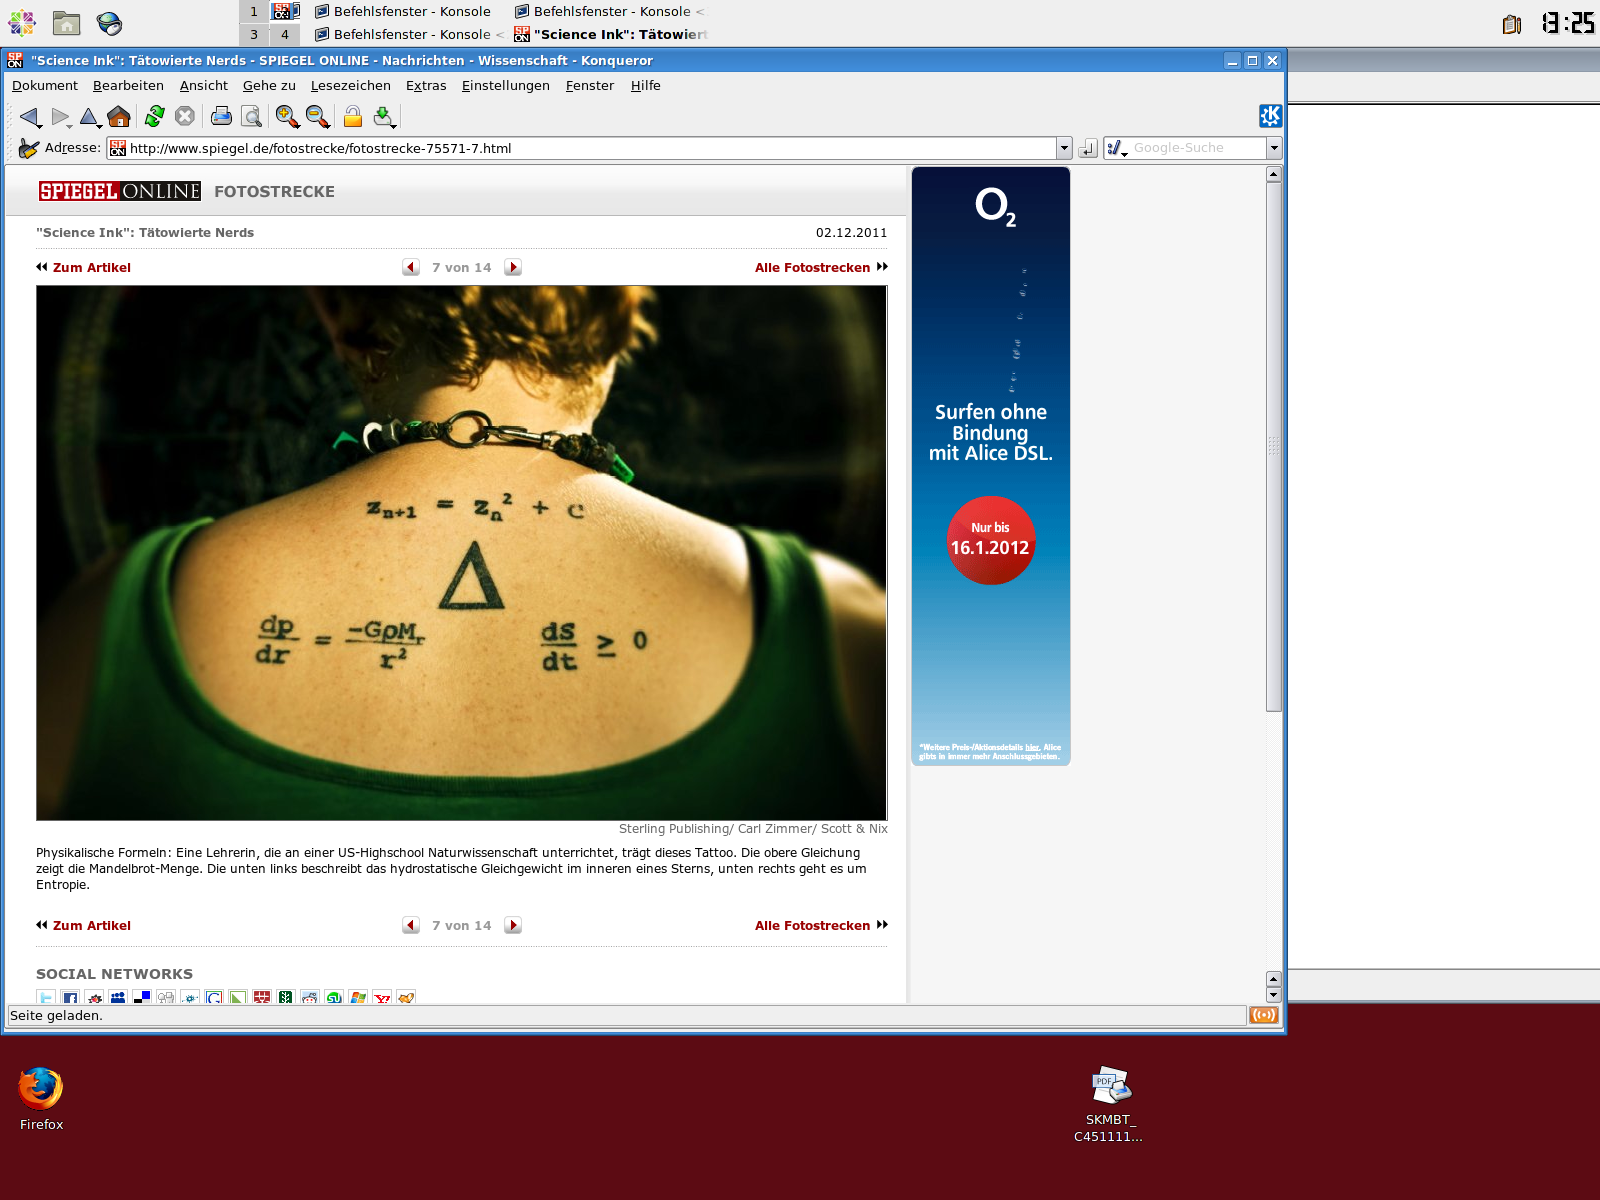This screenshot has width=1600, height=1200.
Task: Switch to virtual desktop 3 in pager
Action: (254, 34)
